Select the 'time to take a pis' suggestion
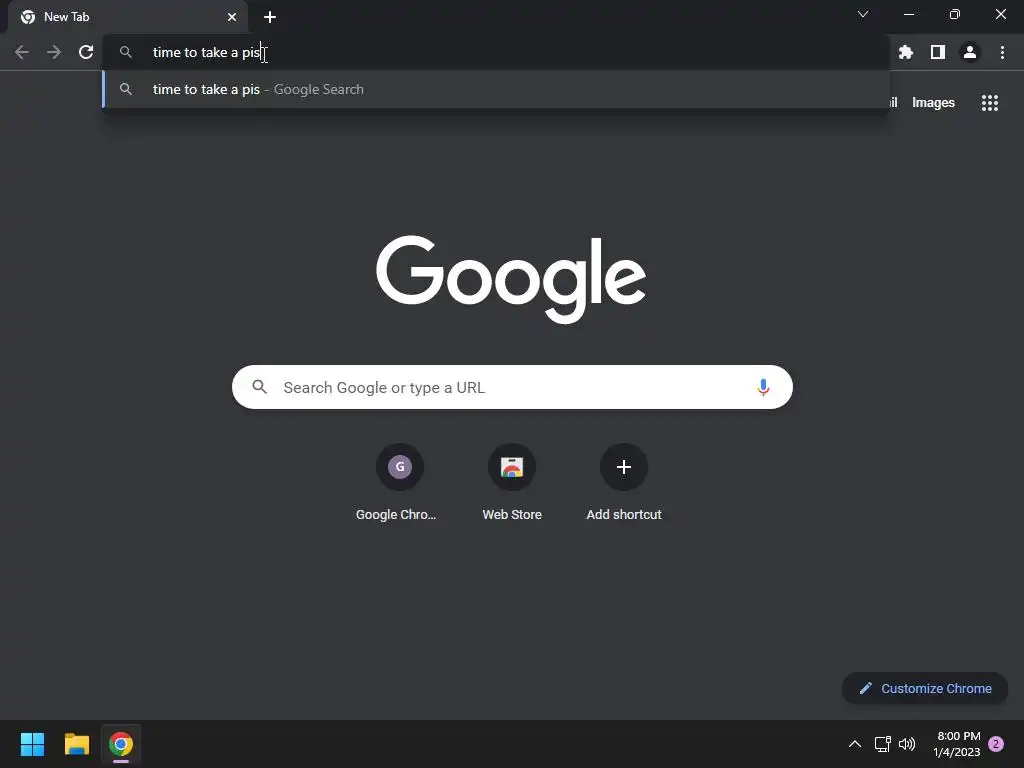The height and width of the screenshot is (768, 1024). point(496,89)
